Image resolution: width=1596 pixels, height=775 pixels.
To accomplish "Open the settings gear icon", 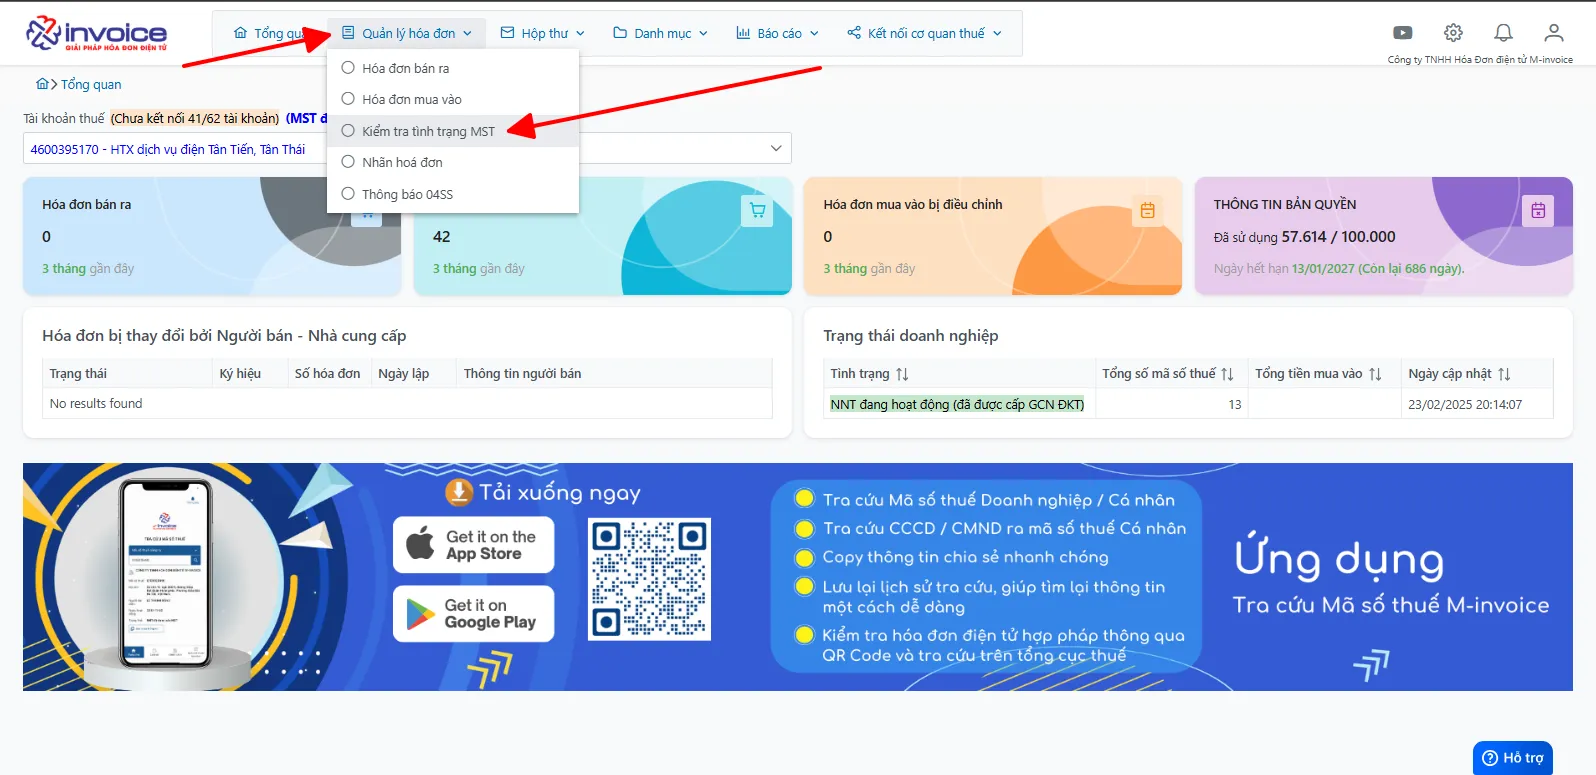I will [x=1453, y=33].
